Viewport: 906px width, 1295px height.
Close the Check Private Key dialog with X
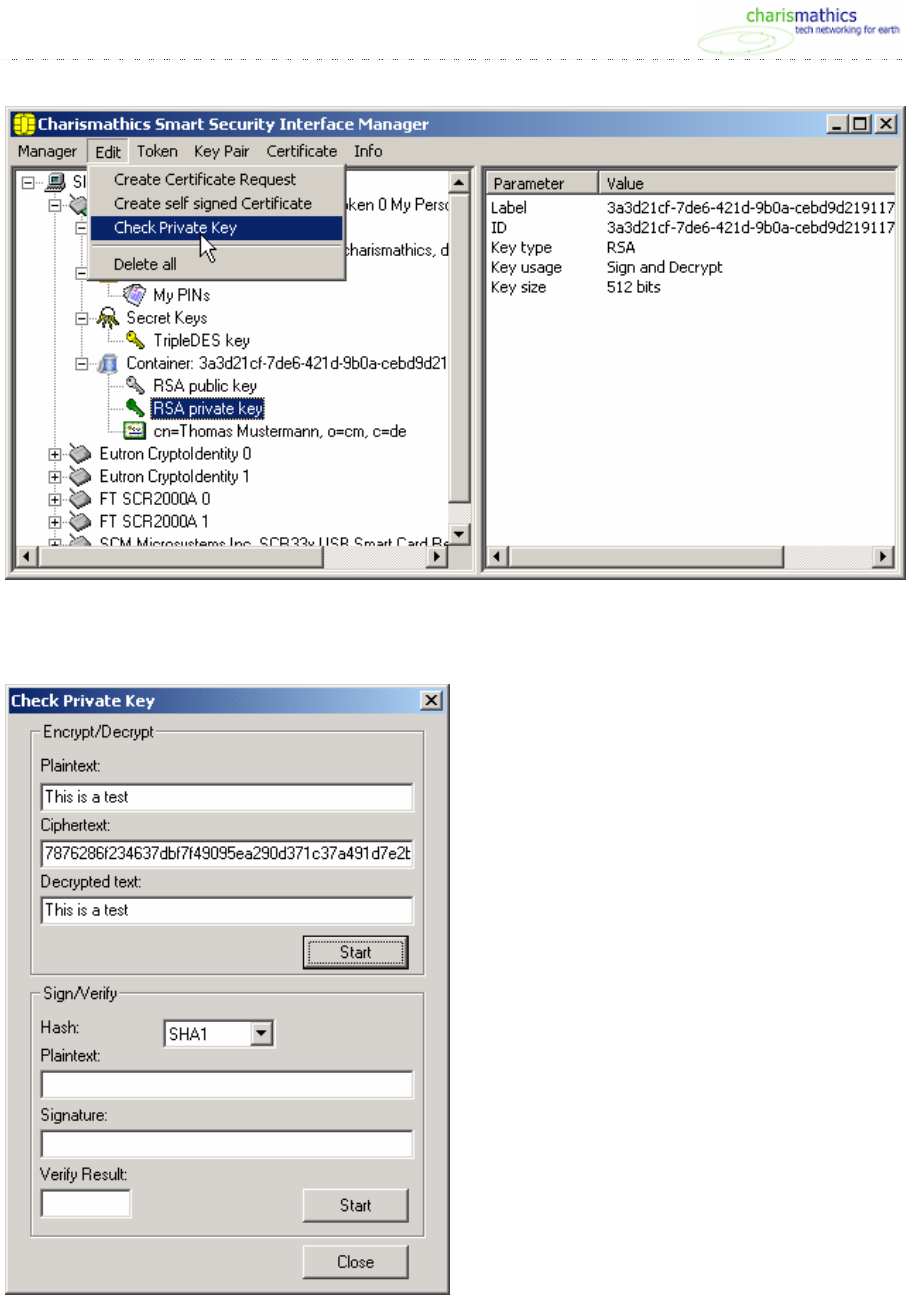[x=432, y=701]
